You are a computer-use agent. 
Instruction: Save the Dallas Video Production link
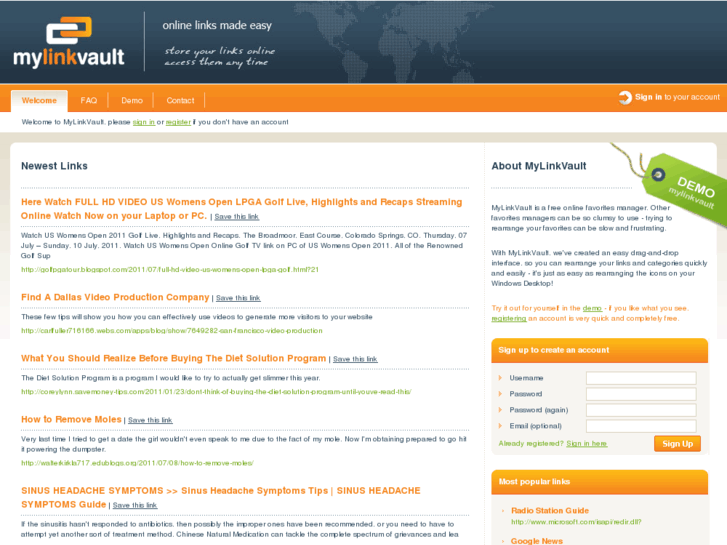[x=238, y=298]
